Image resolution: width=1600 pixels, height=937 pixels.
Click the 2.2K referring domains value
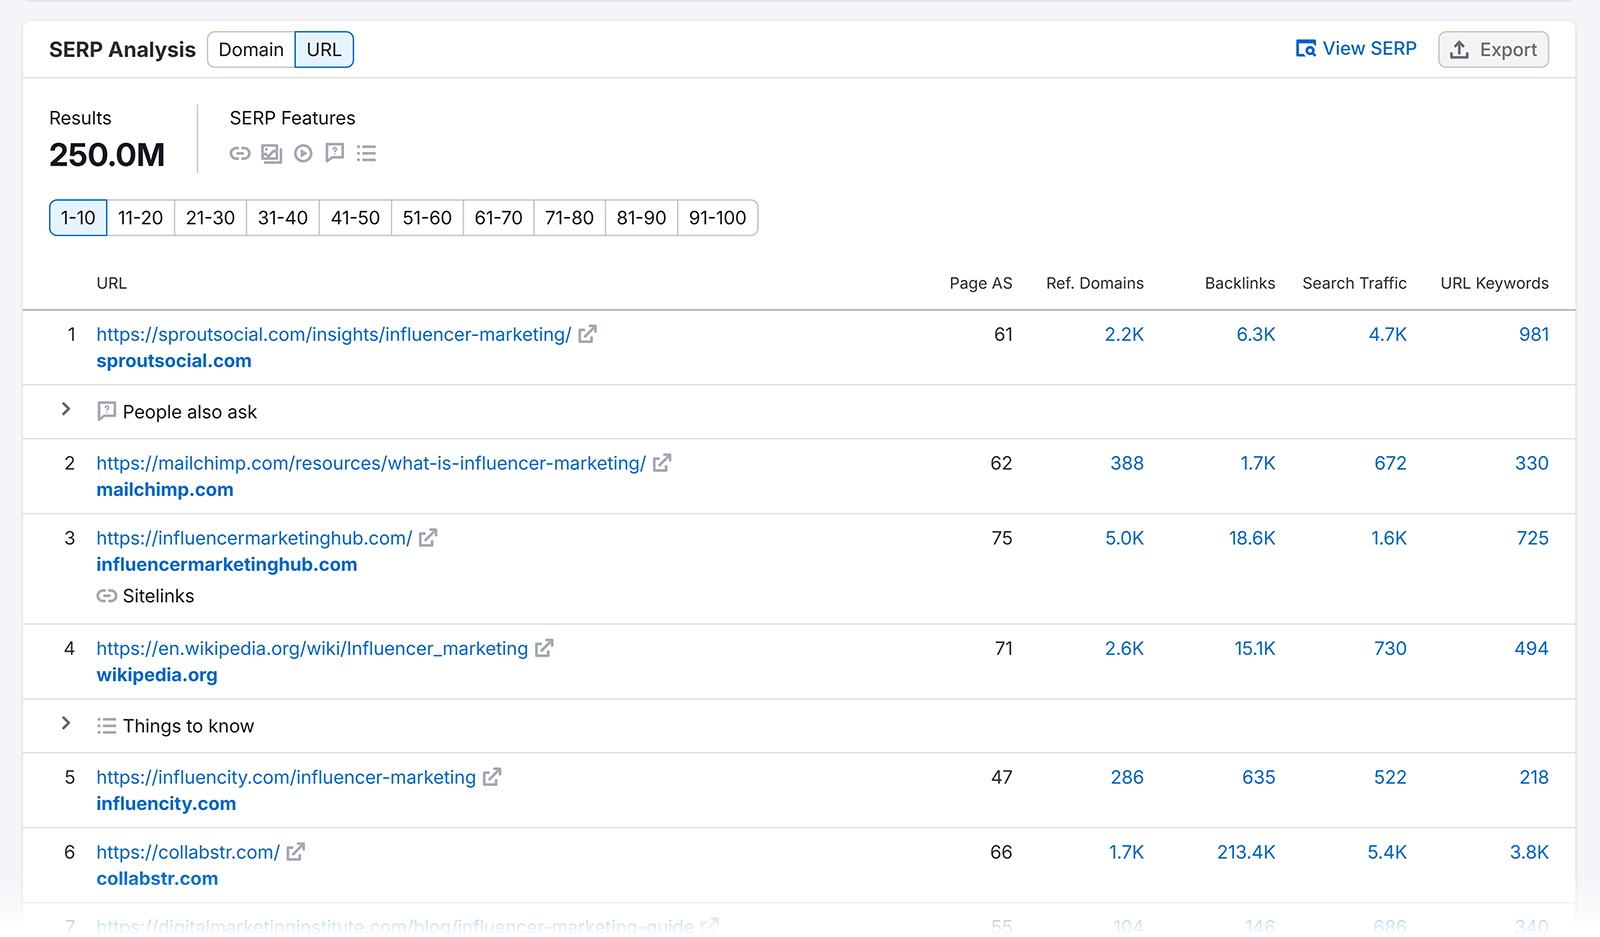point(1124,334)
